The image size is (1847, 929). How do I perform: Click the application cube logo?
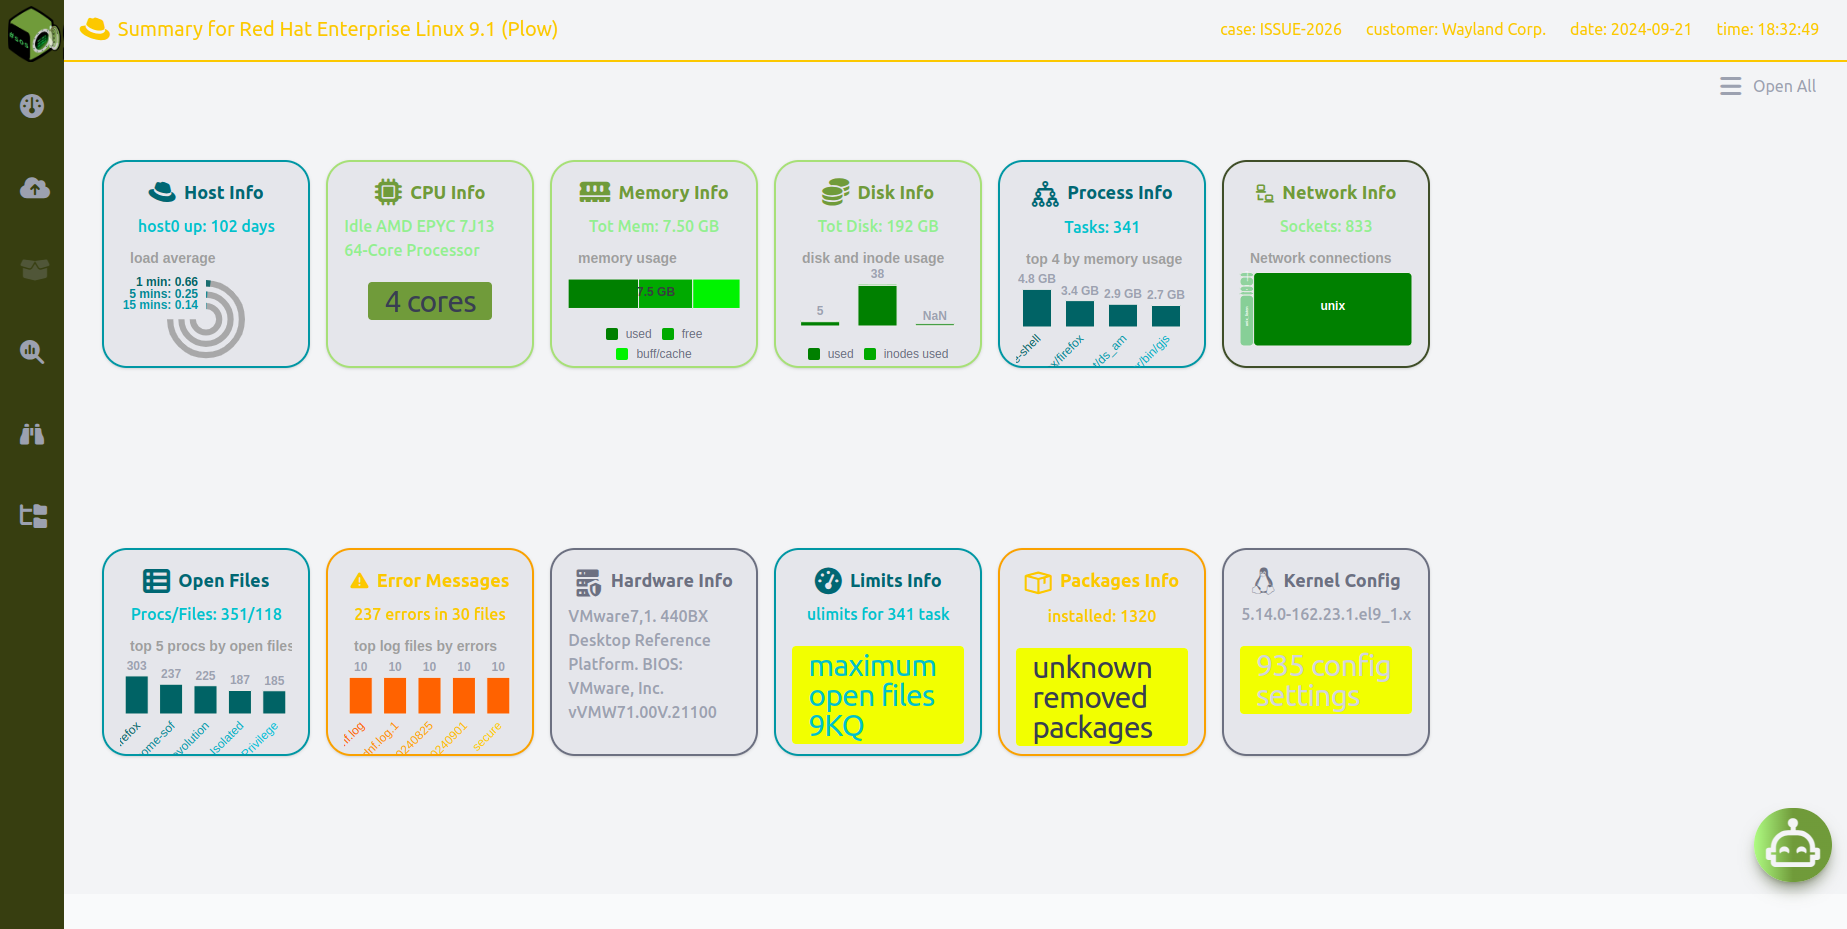[x=32, y=34]
